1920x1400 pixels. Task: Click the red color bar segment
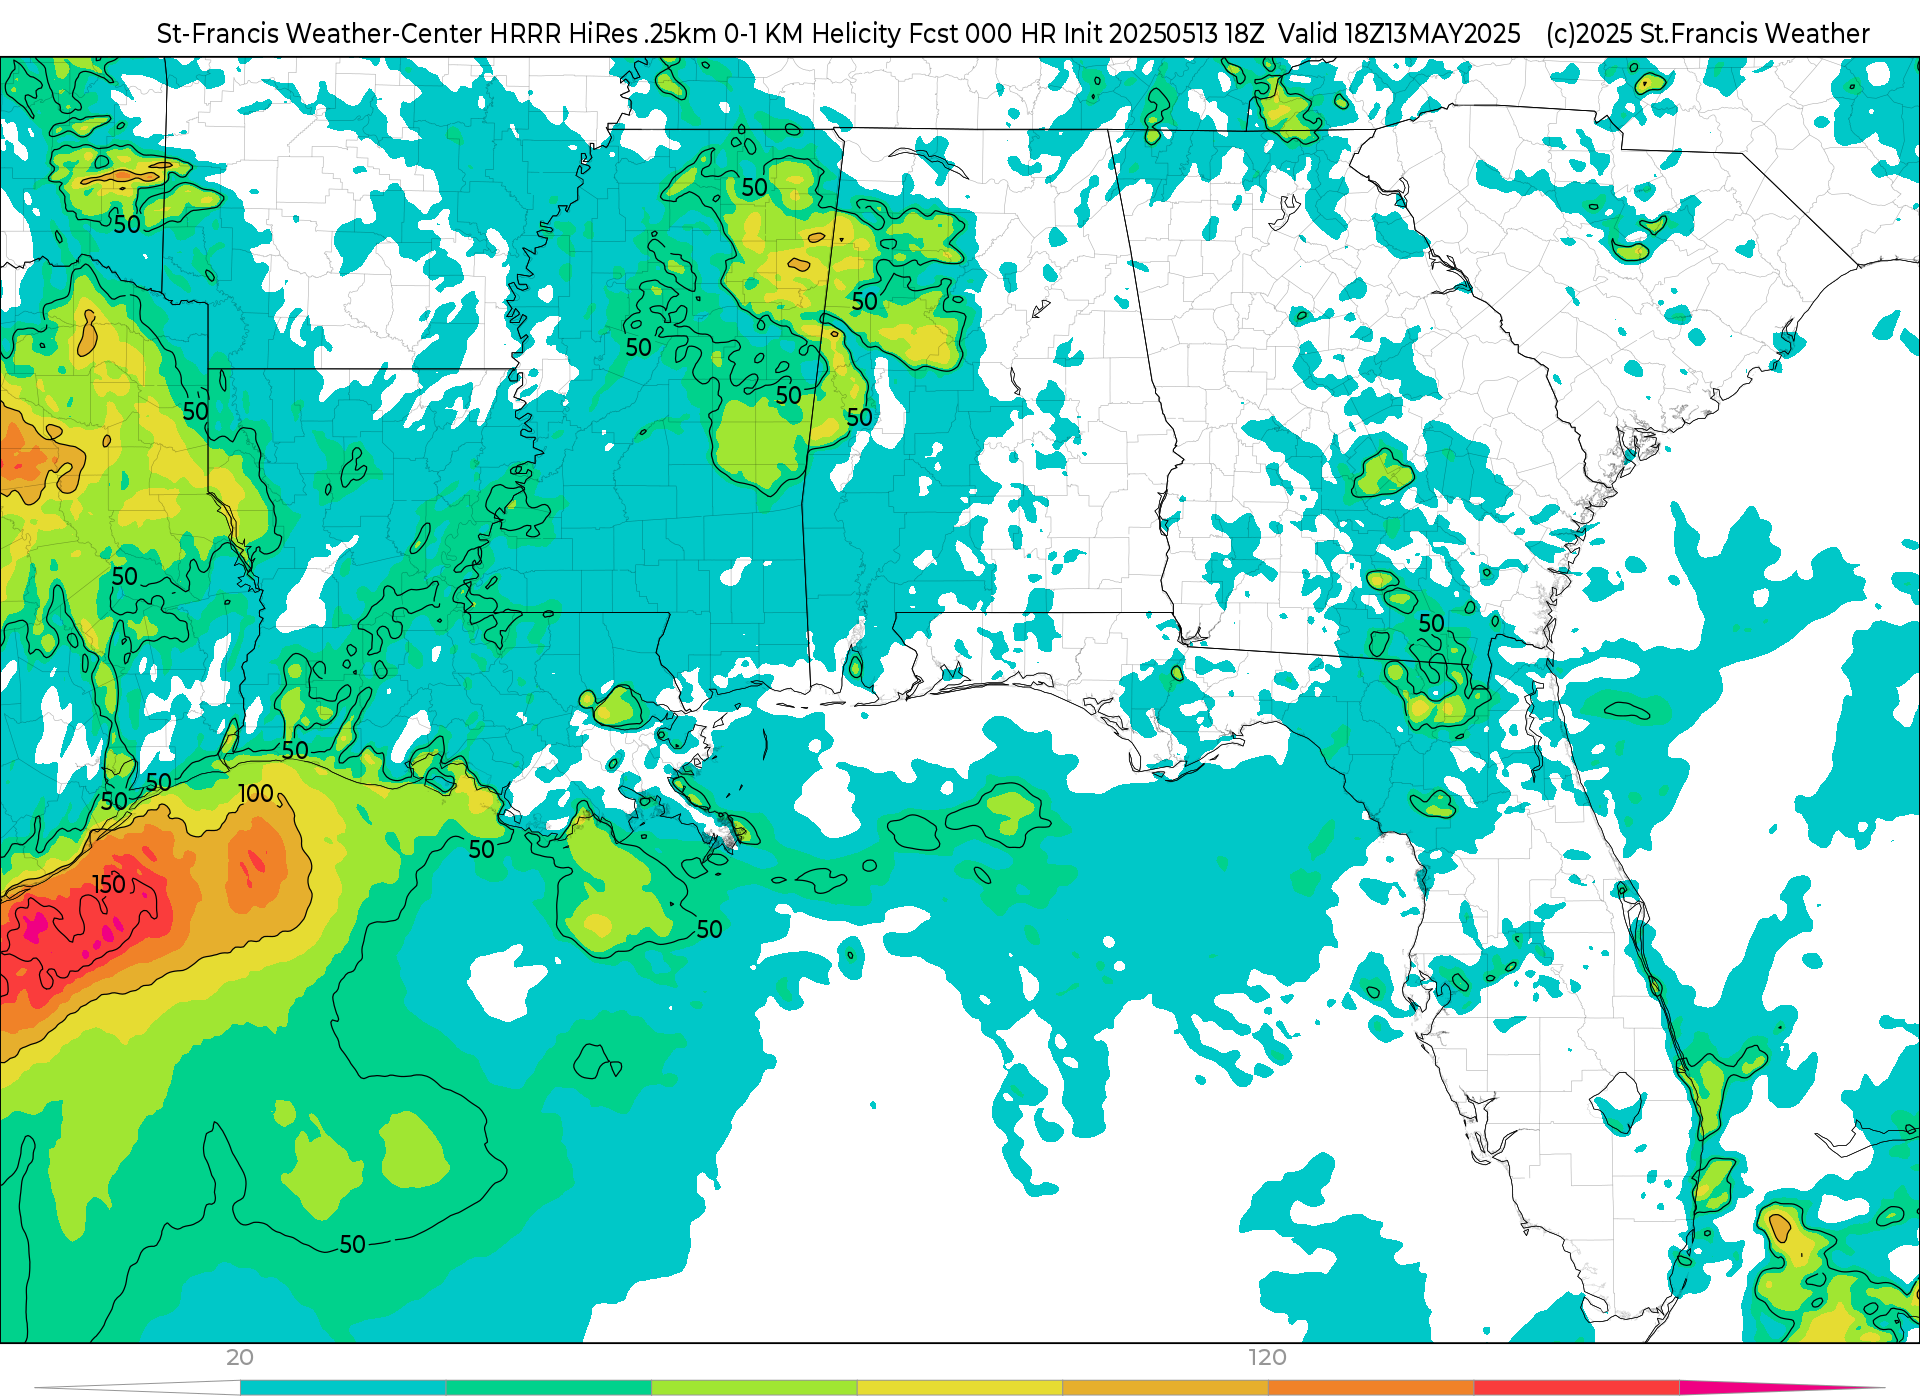click(1577, 1388)
